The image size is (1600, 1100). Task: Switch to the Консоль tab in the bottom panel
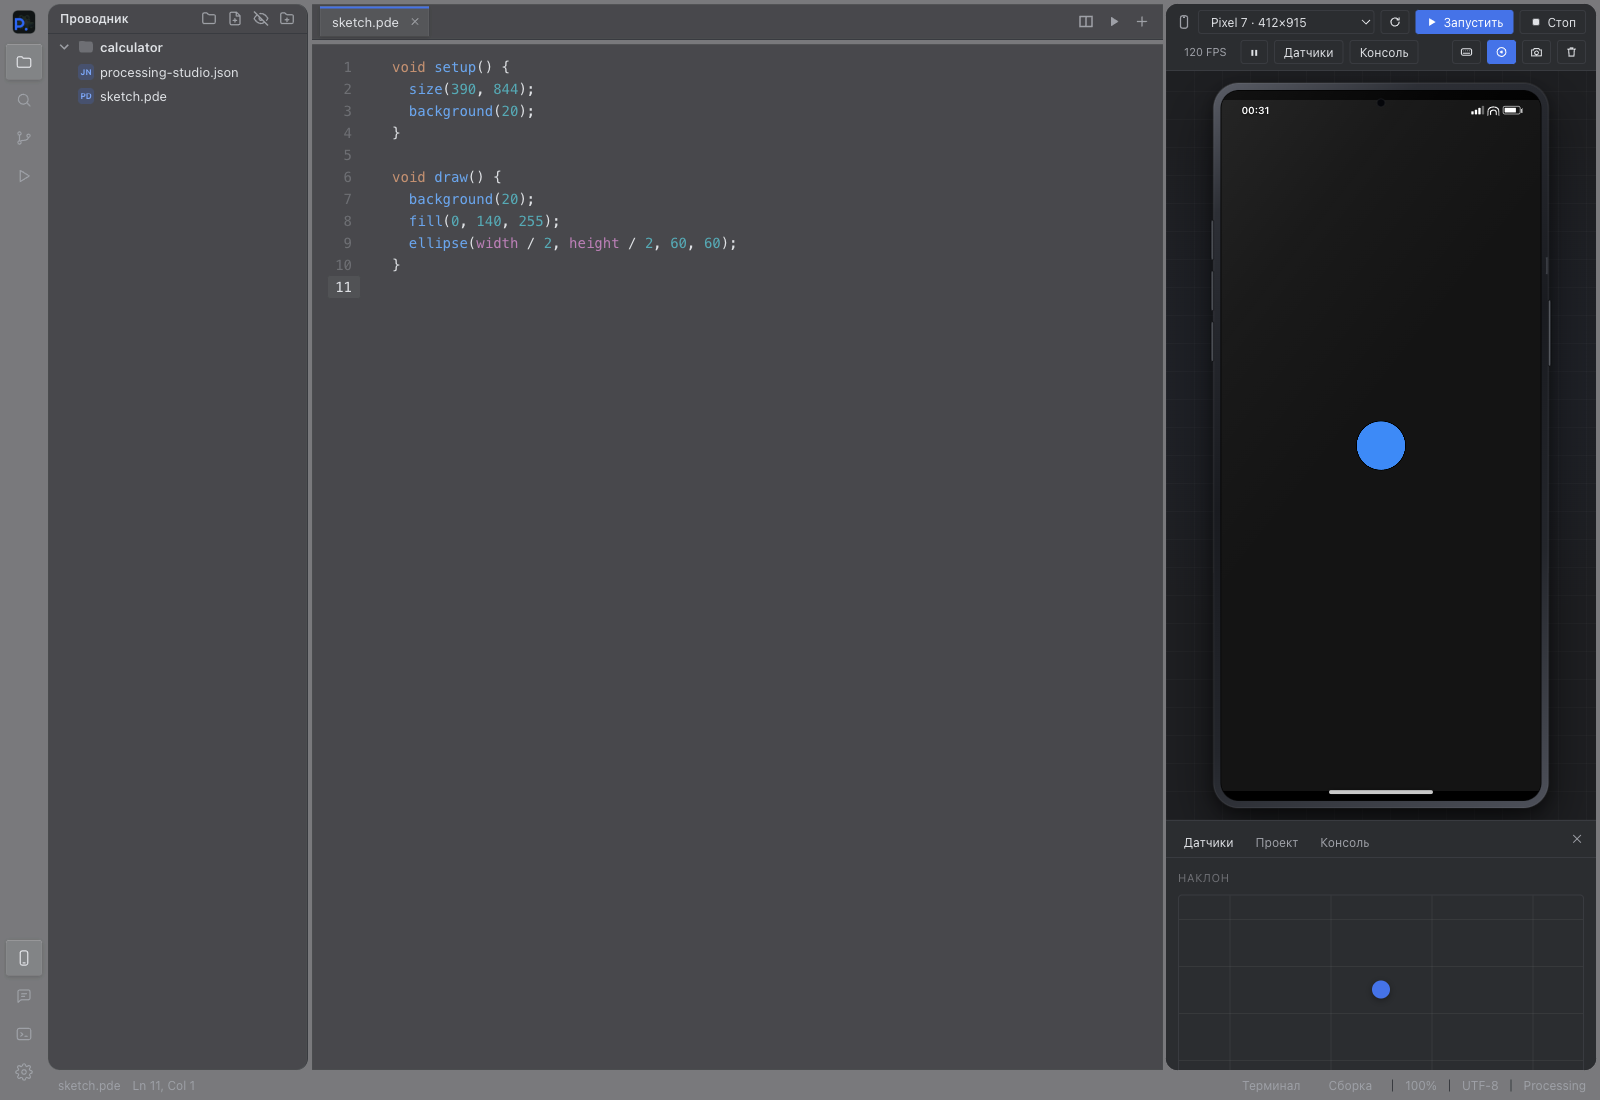pos(1344,843)
